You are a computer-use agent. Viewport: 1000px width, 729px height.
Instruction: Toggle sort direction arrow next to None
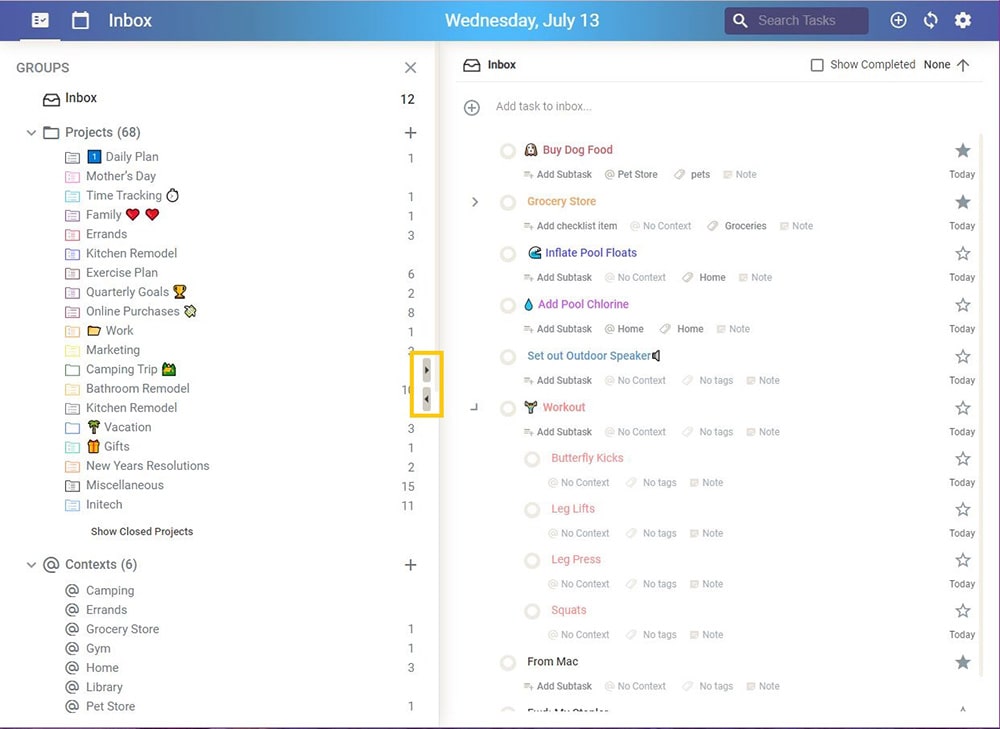[x=963, y=65]
